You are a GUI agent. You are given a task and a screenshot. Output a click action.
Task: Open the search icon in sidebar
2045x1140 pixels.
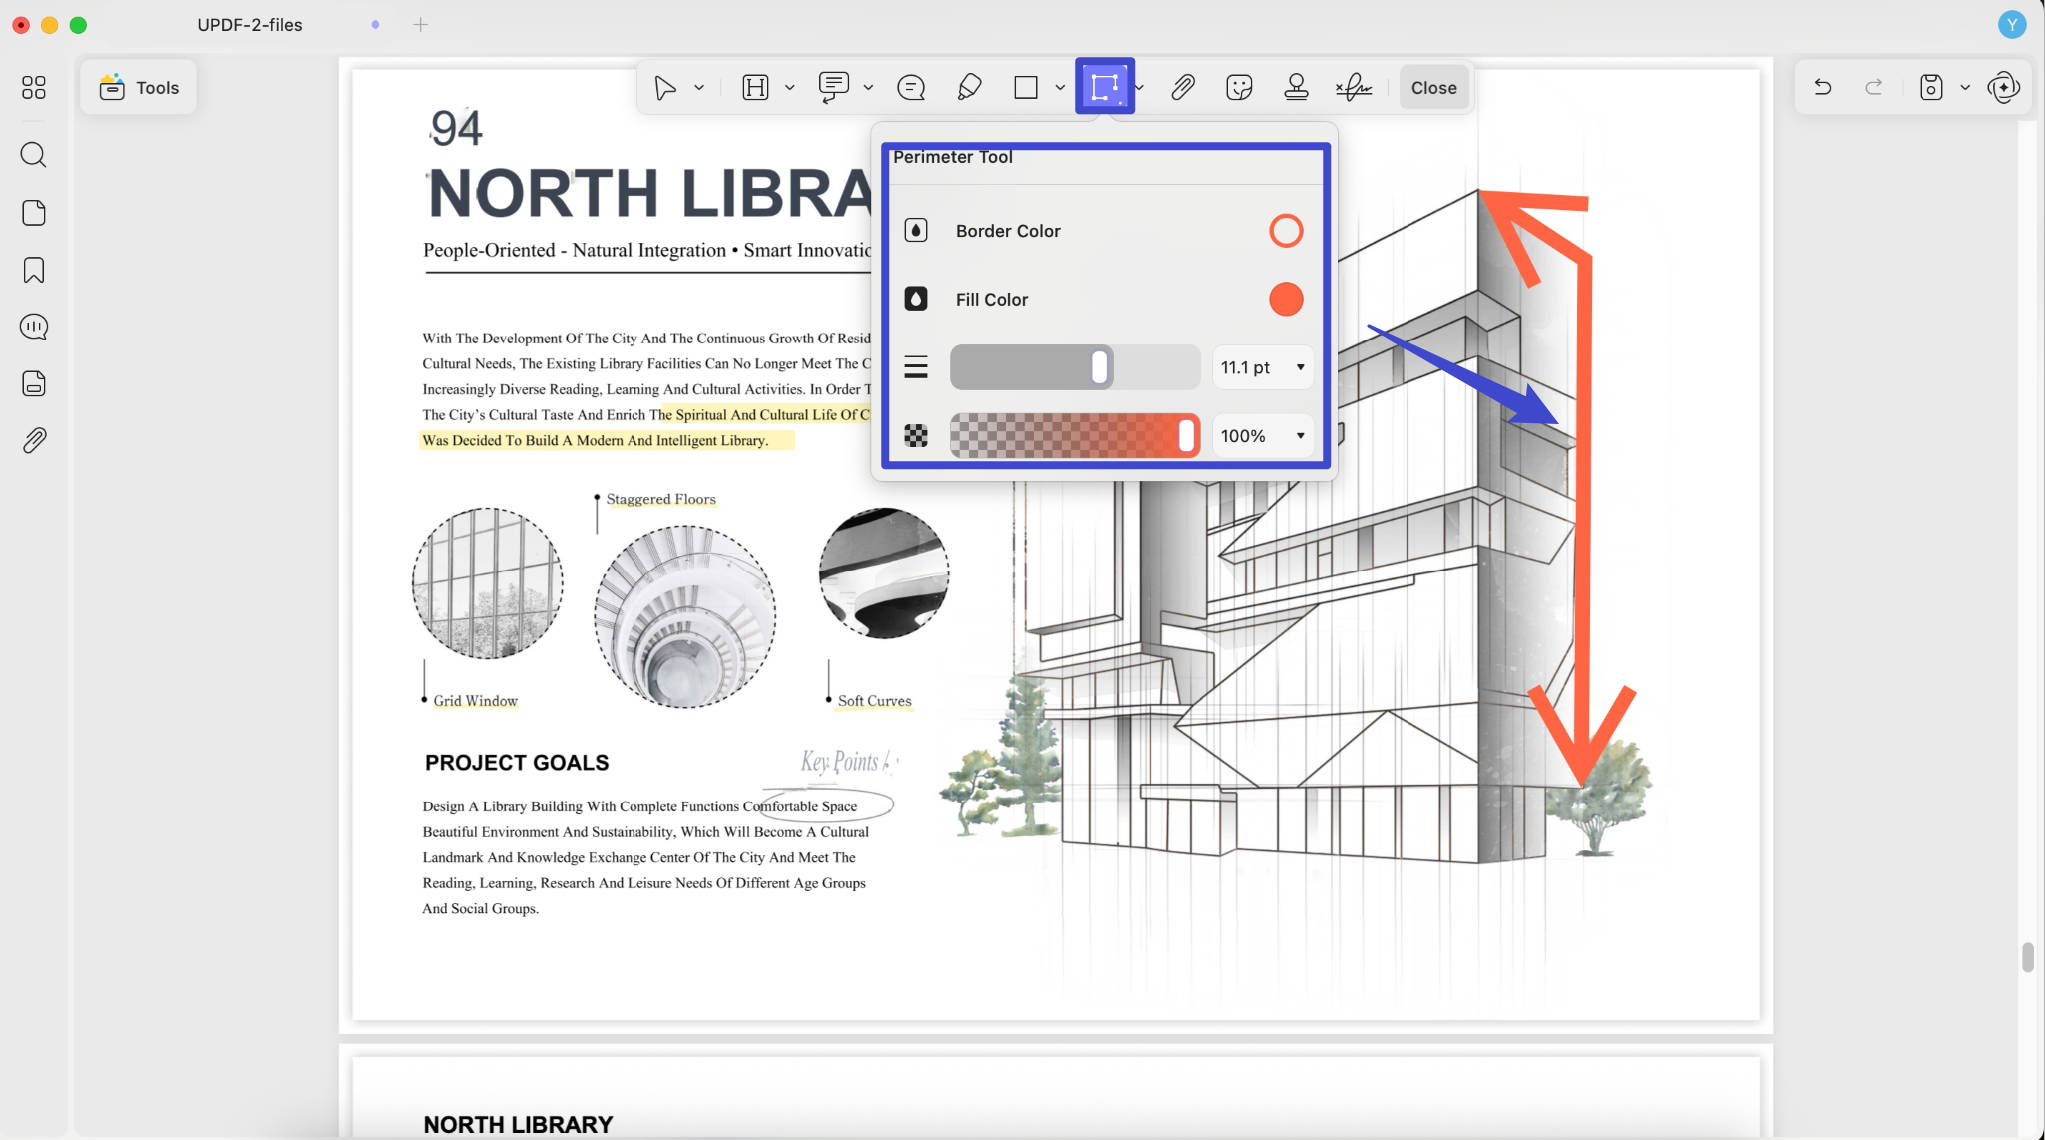[x=34, y=155]
